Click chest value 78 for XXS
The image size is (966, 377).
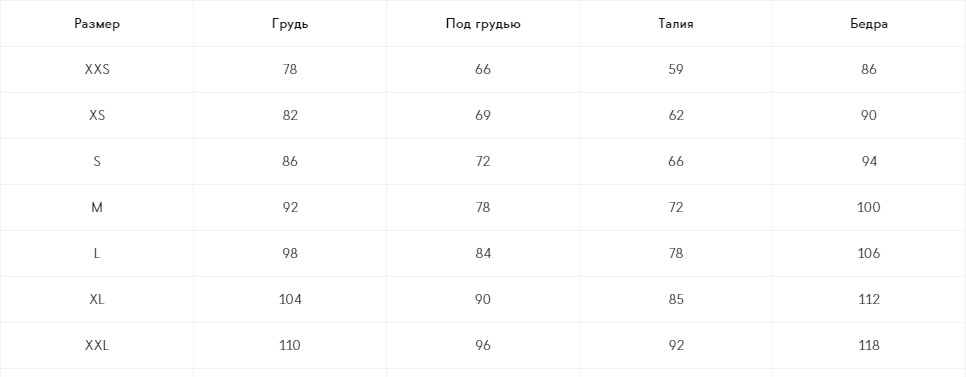[290, 70]
